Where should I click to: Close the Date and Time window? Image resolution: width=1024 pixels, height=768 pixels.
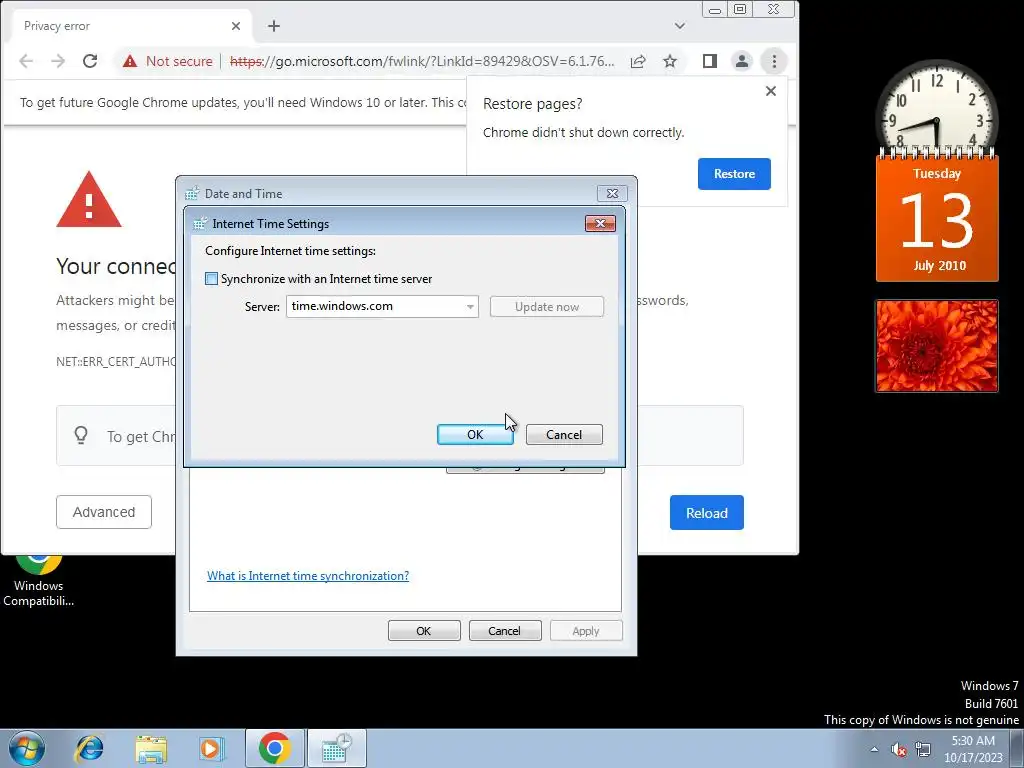(612, 193)
